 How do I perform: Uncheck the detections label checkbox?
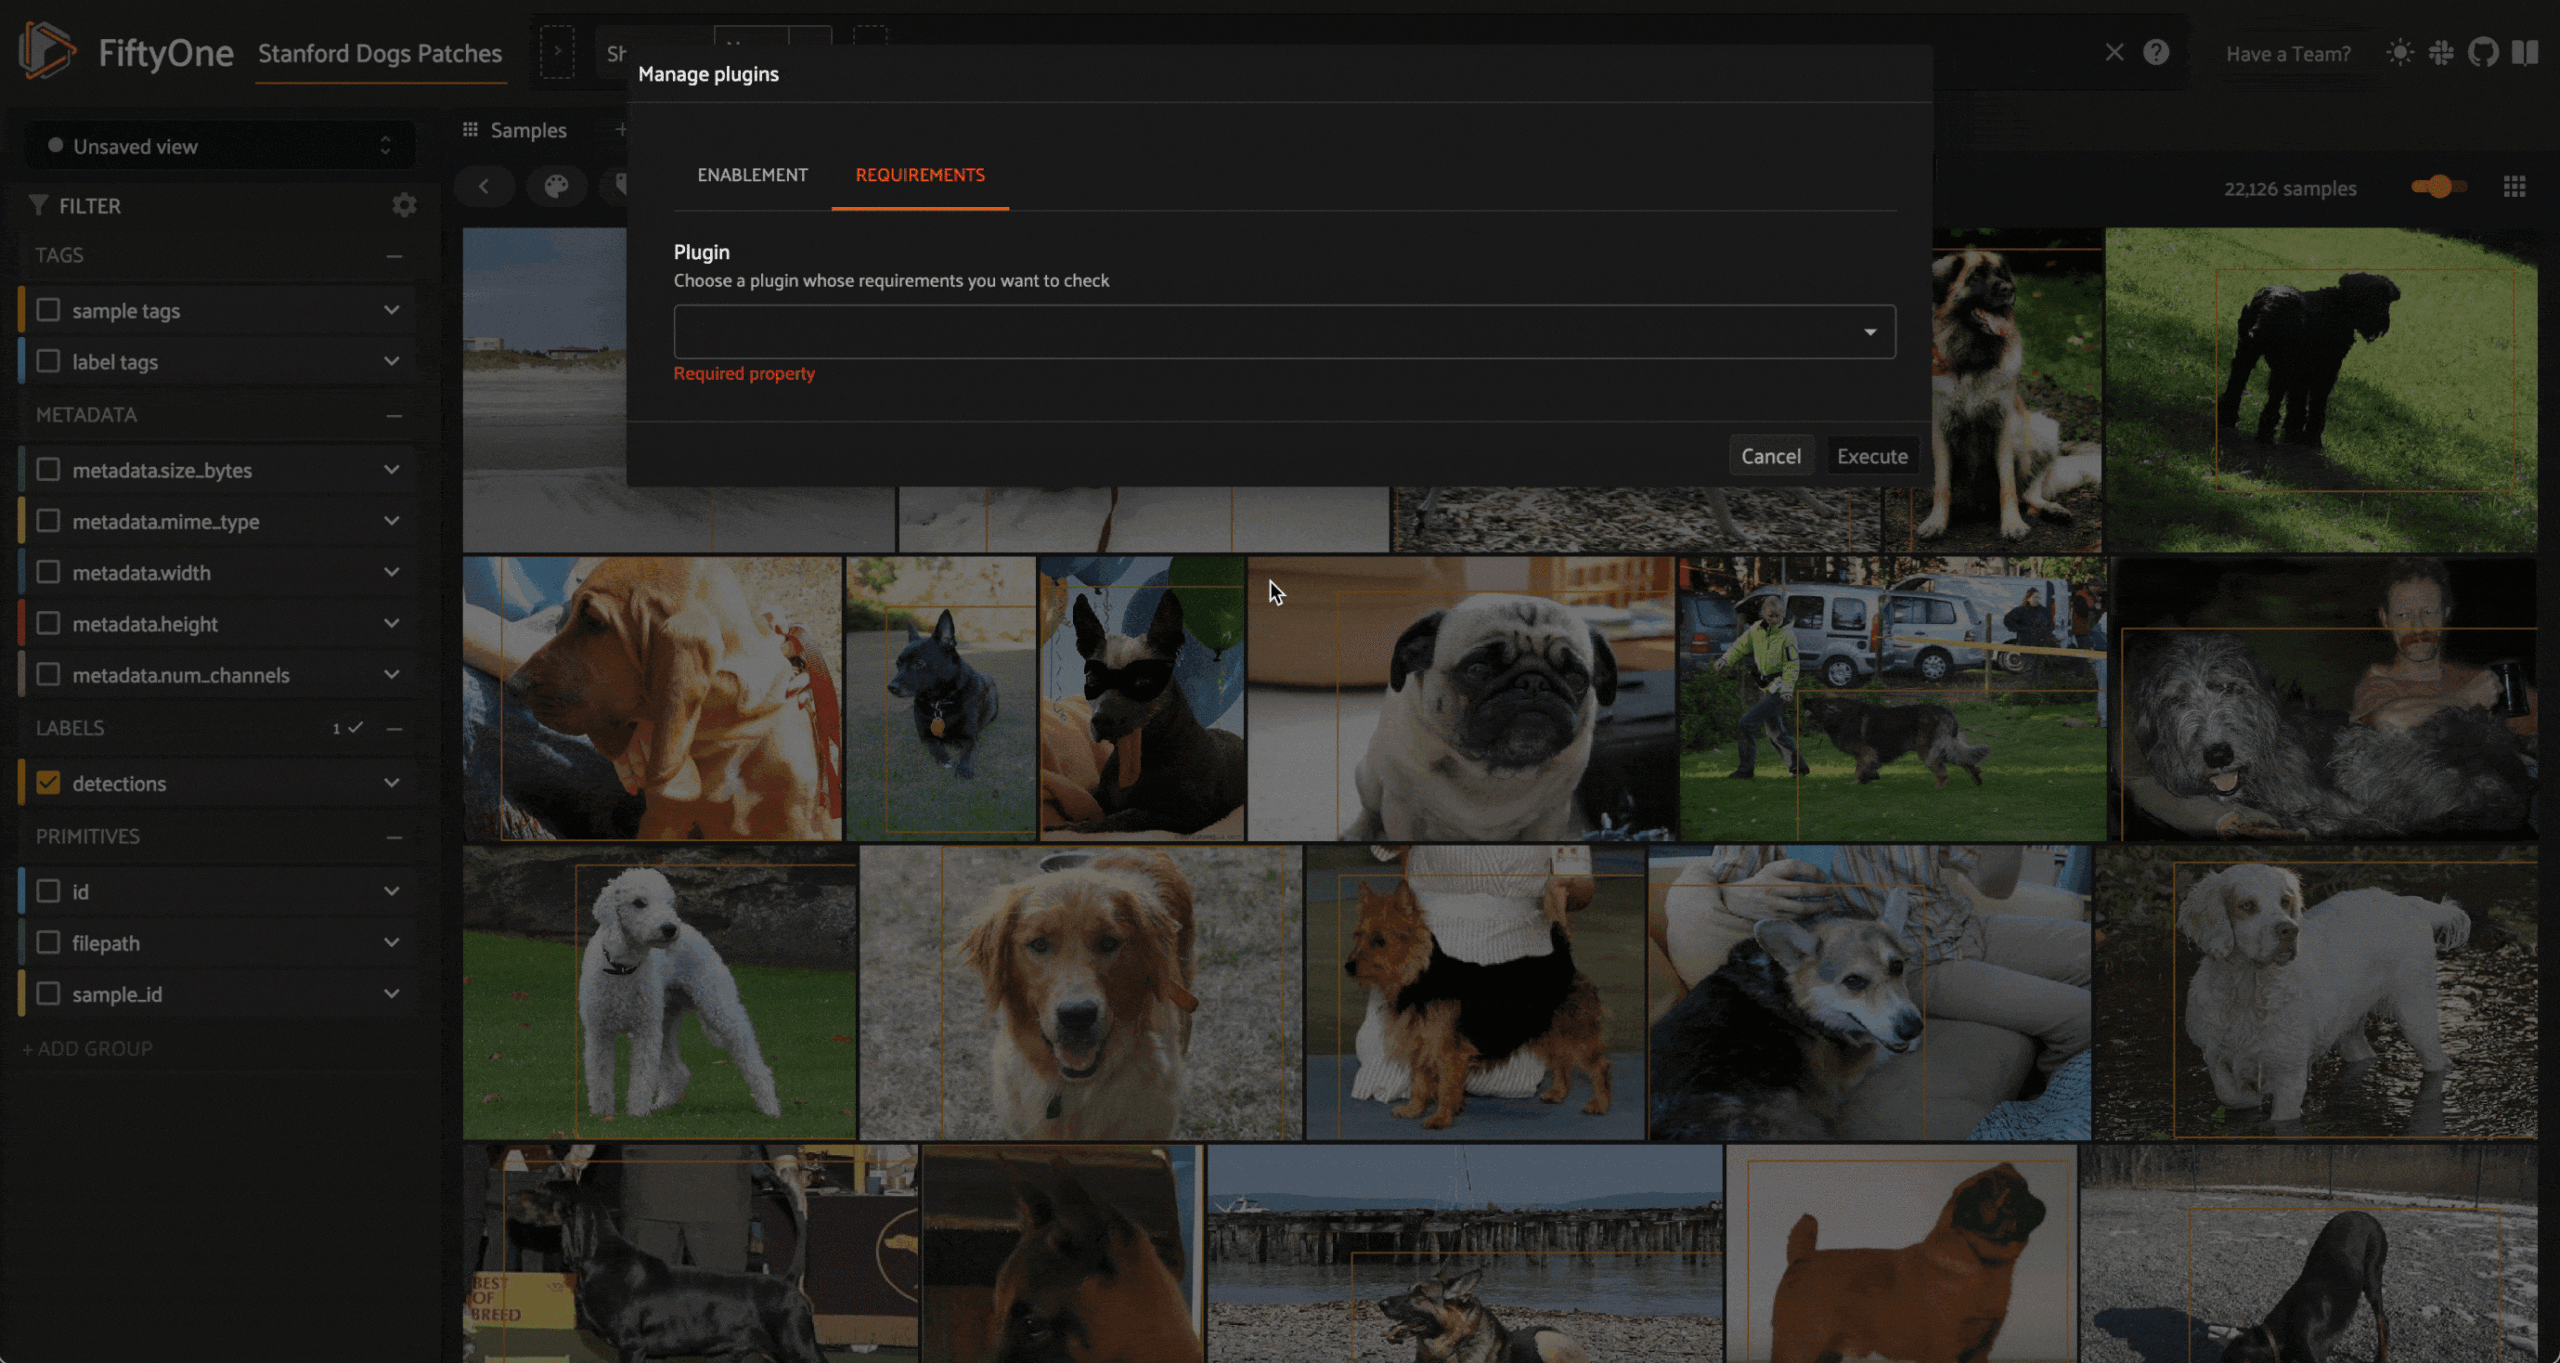(48, 783)
